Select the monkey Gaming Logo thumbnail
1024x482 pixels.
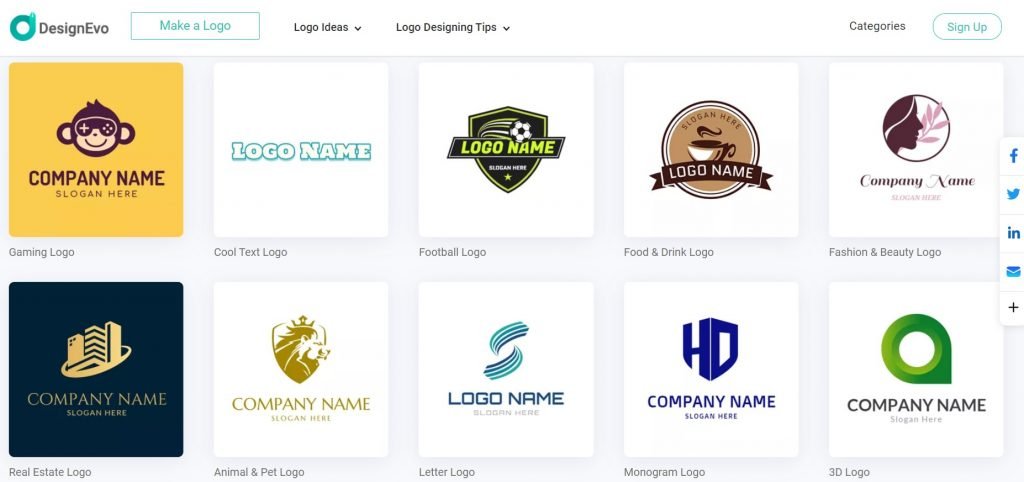tap(96, 150)
